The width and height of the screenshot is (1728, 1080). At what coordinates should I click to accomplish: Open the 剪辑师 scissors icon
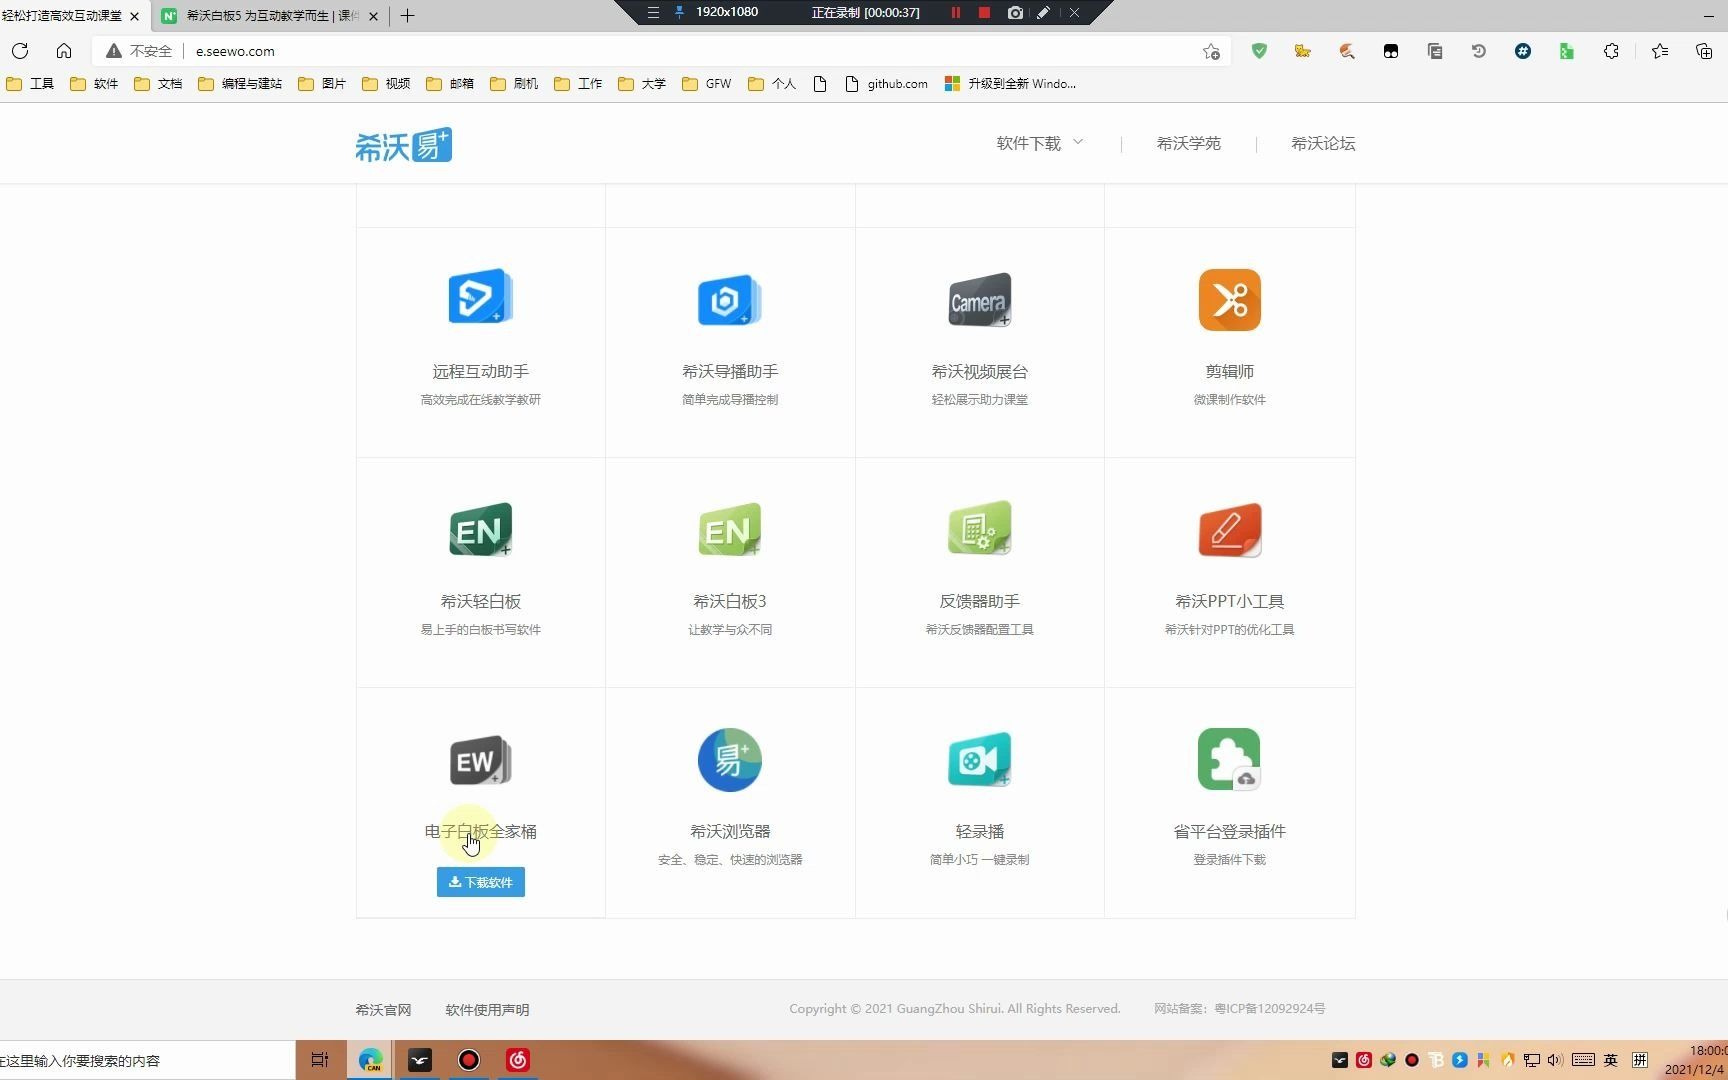[x=1229, y=299]
